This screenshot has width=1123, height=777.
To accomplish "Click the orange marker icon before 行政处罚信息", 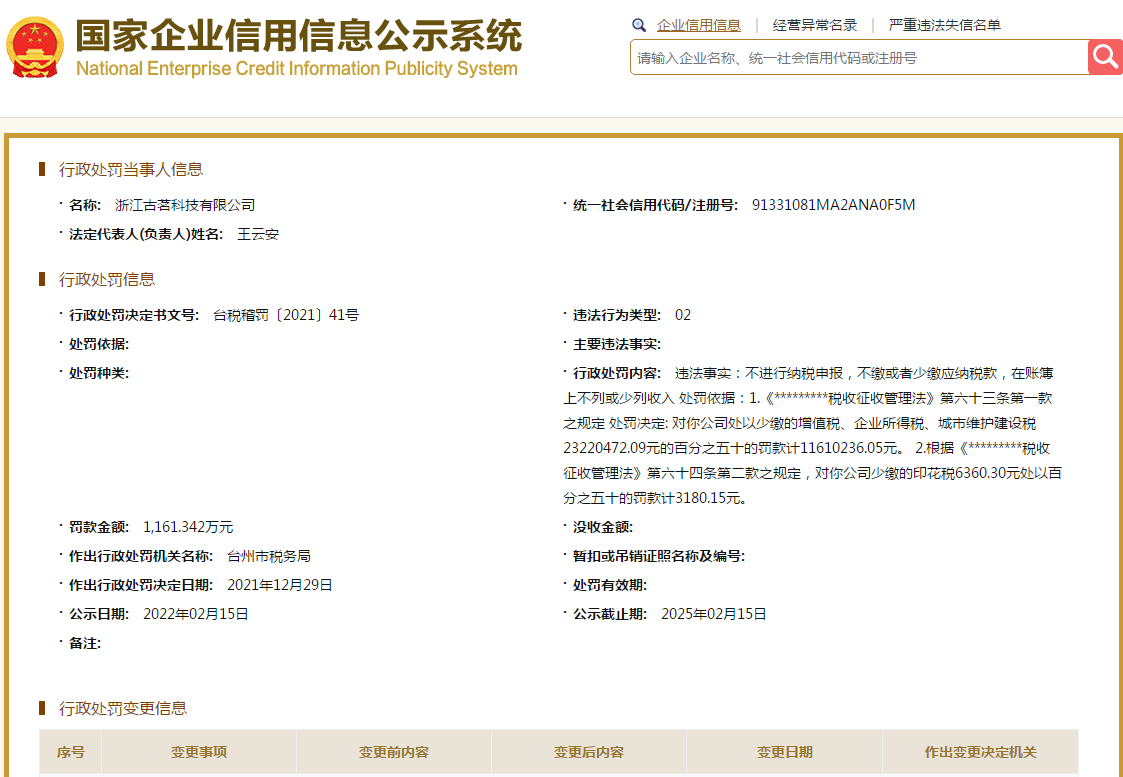I will pos(43,279).
